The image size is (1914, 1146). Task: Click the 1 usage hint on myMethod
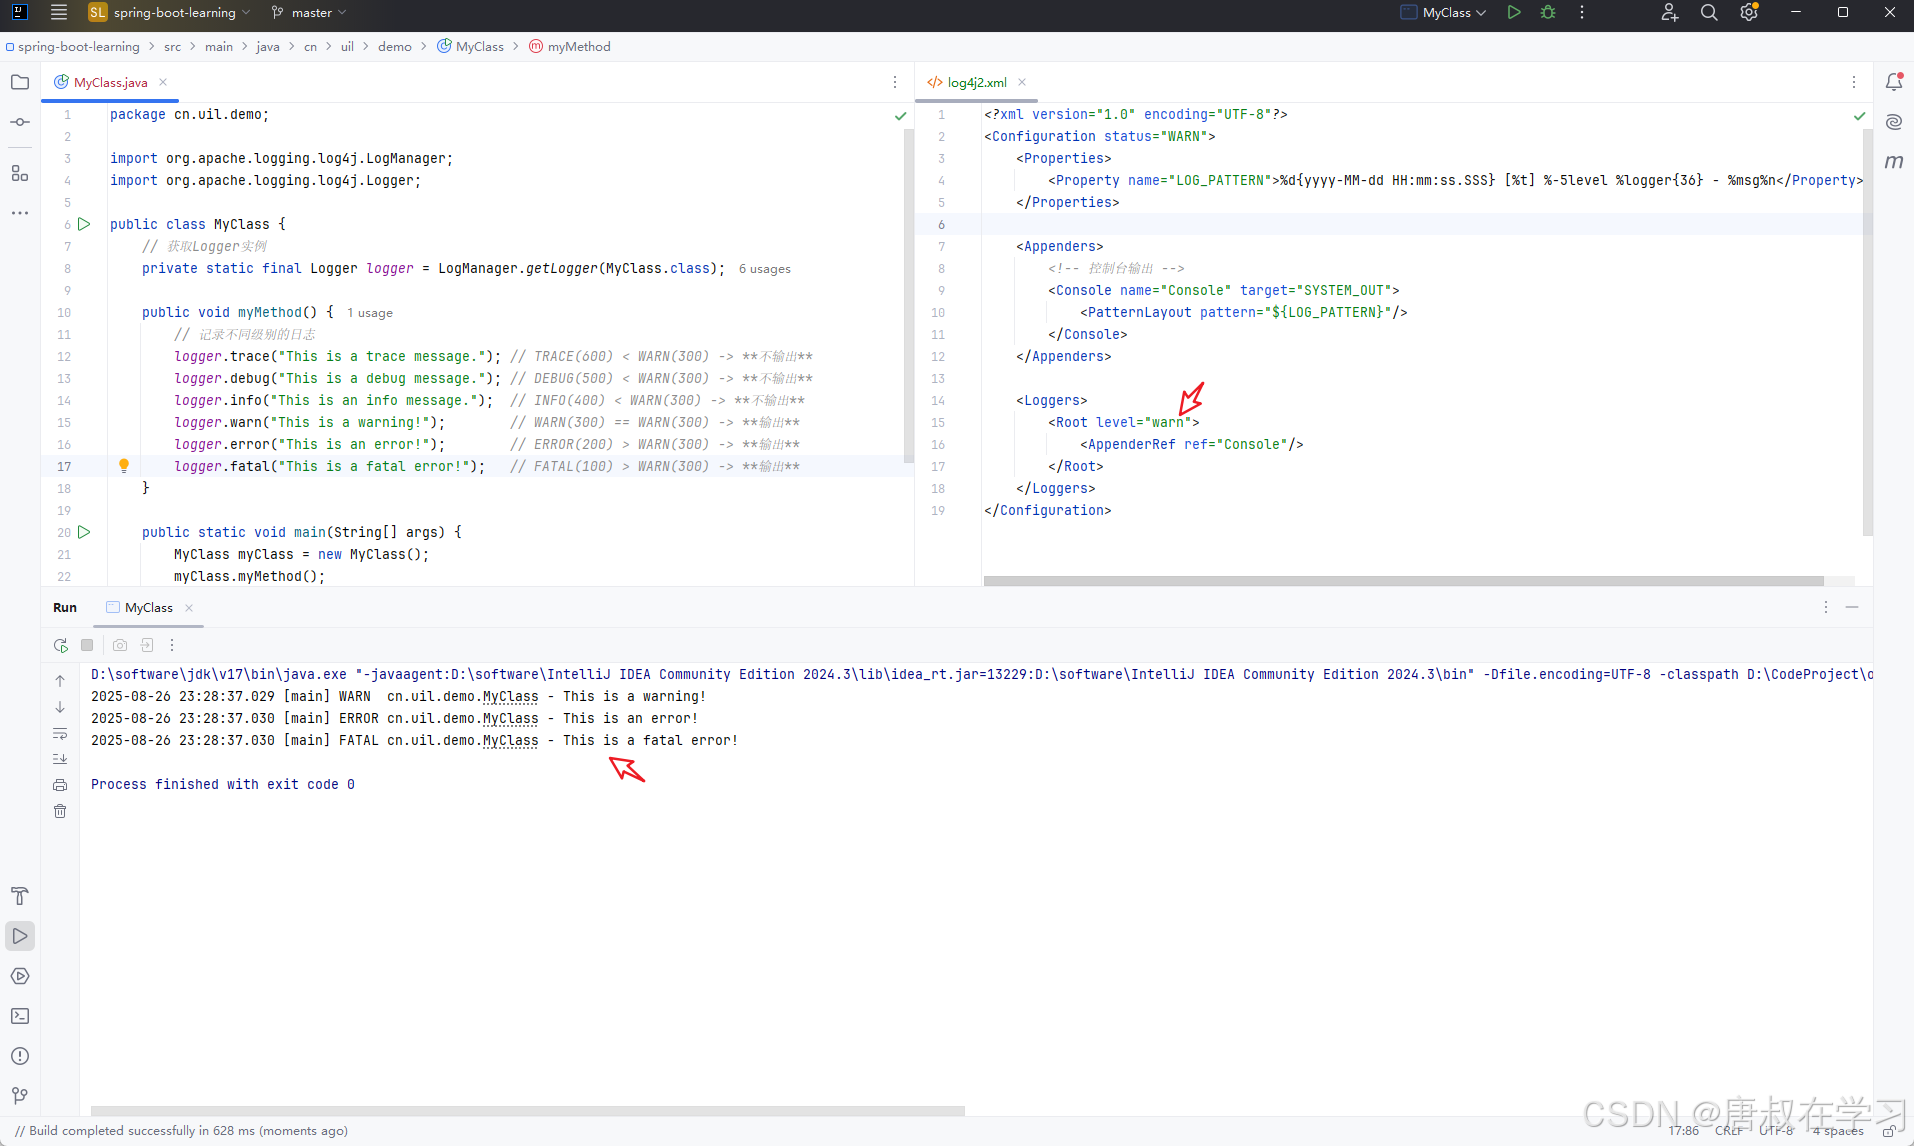click(370, 313)
